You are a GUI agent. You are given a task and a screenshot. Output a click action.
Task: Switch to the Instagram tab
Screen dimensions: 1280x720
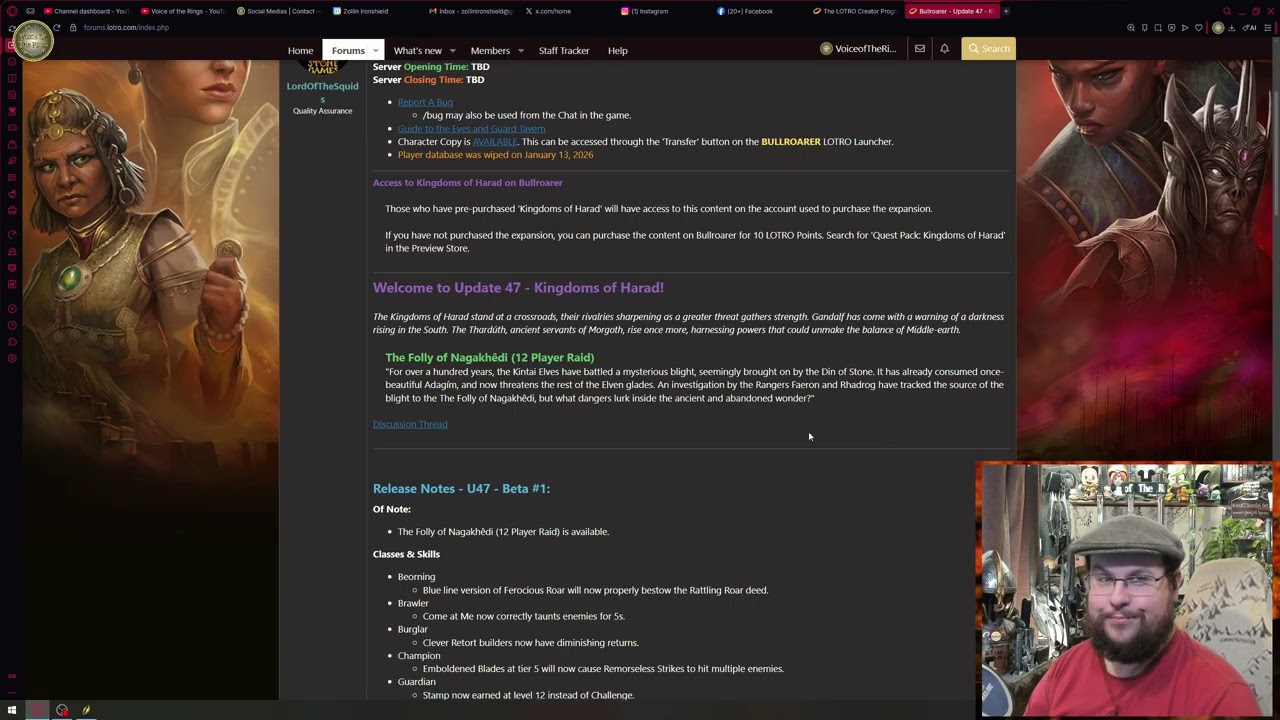tap(662, 11)
